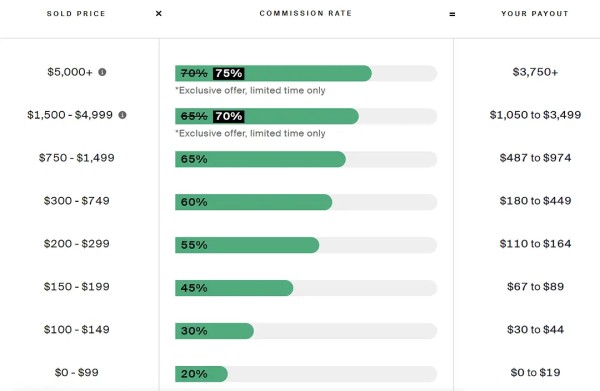The height and width of the screenshot is (391, 600).
Task: Click the 30% commission bar
Action: click(x=306, y=331)
